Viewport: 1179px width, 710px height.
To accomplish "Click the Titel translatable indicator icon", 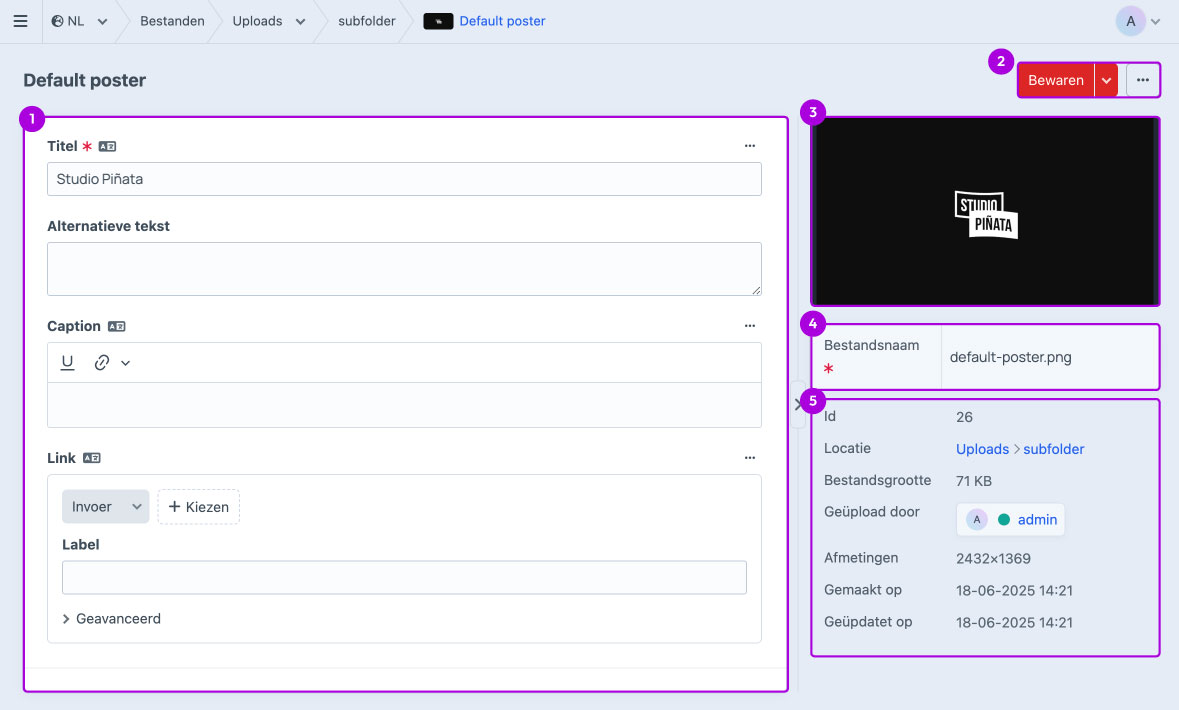I will (x=108, y=147).
